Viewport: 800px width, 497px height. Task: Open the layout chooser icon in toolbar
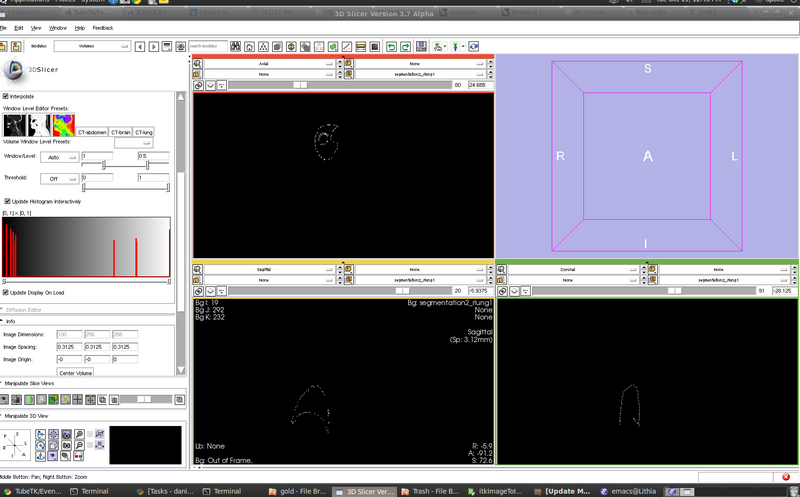click(421, 46)
